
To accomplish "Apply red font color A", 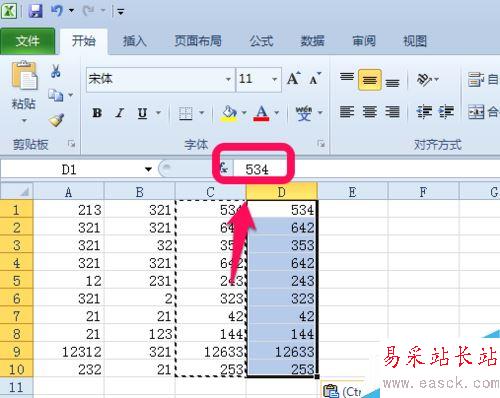I will tap(262, 113).
